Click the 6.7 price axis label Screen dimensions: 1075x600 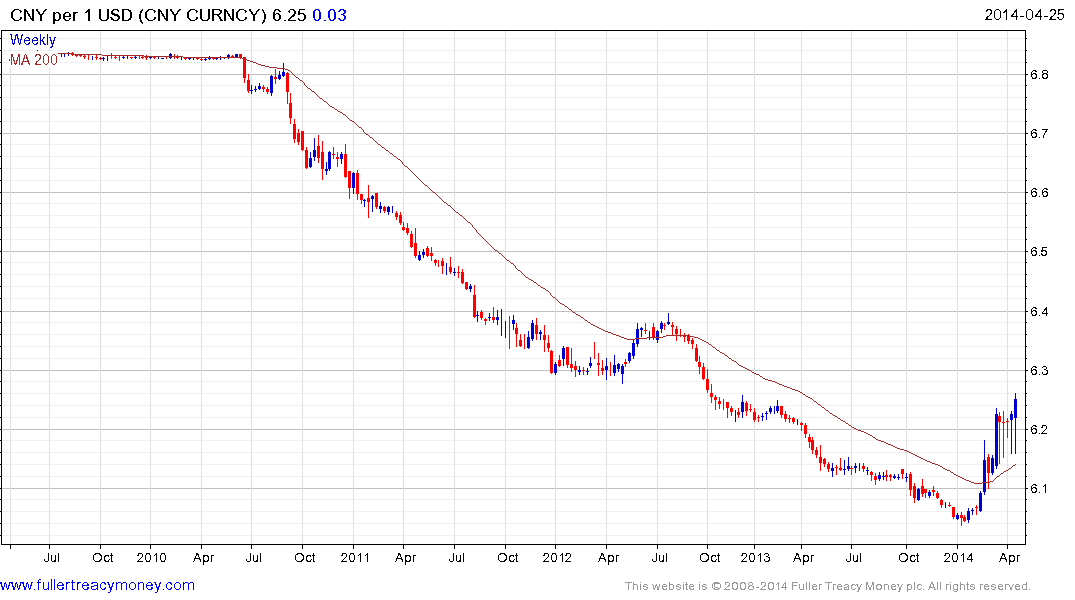(1039, 134)
